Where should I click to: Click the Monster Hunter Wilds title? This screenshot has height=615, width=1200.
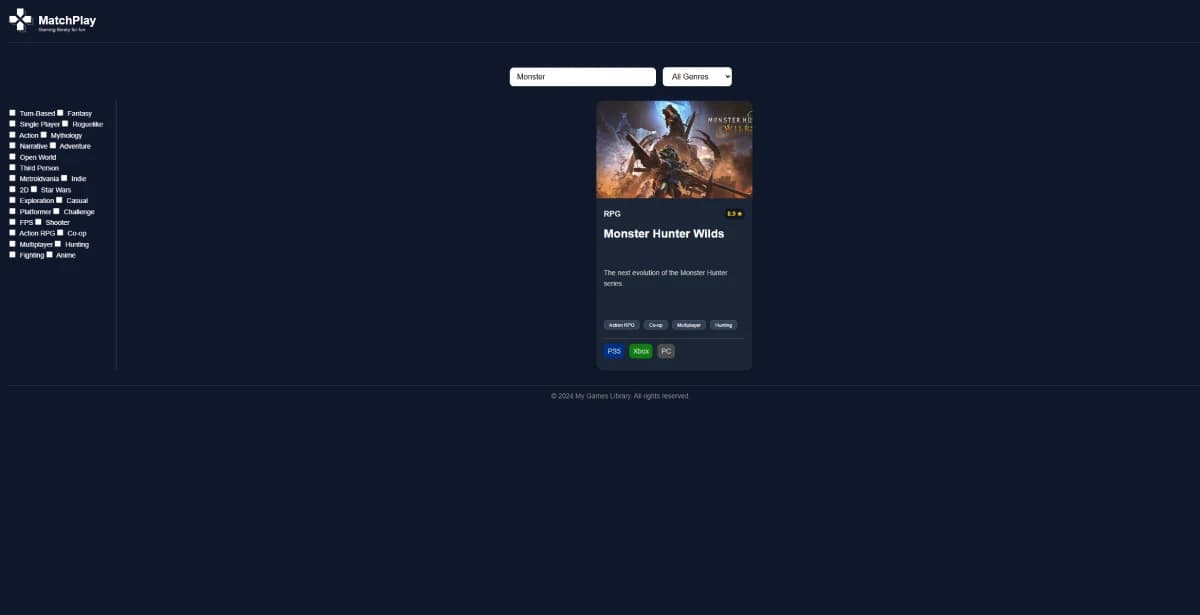(664, 234)
